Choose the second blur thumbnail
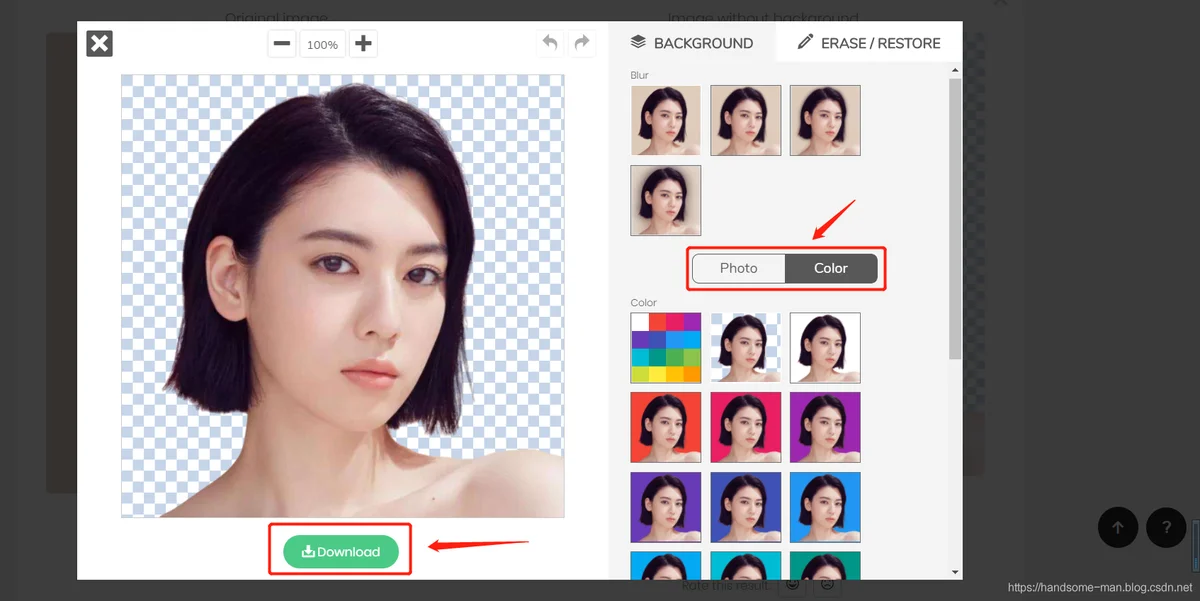The width and height of the screenshot is (1200, 601). [x=746, y=120]
